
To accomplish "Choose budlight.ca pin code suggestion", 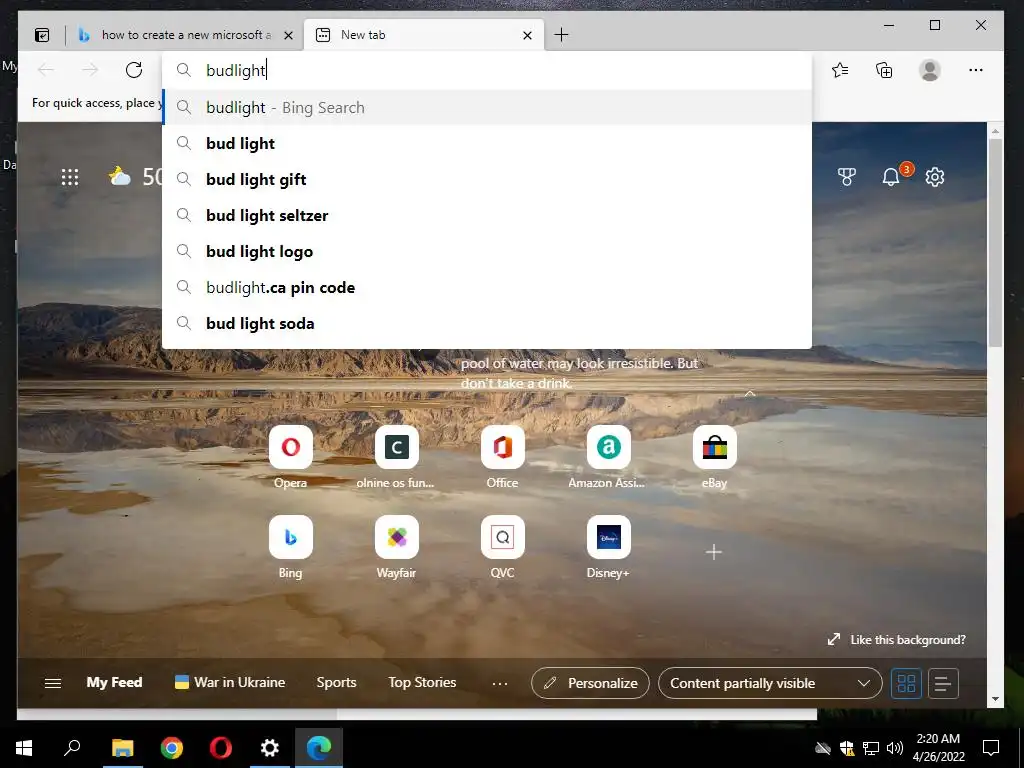I will (487, 287).
